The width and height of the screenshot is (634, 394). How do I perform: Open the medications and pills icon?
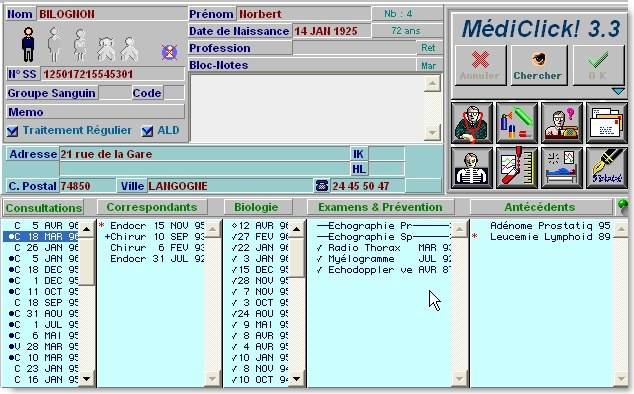517,123
